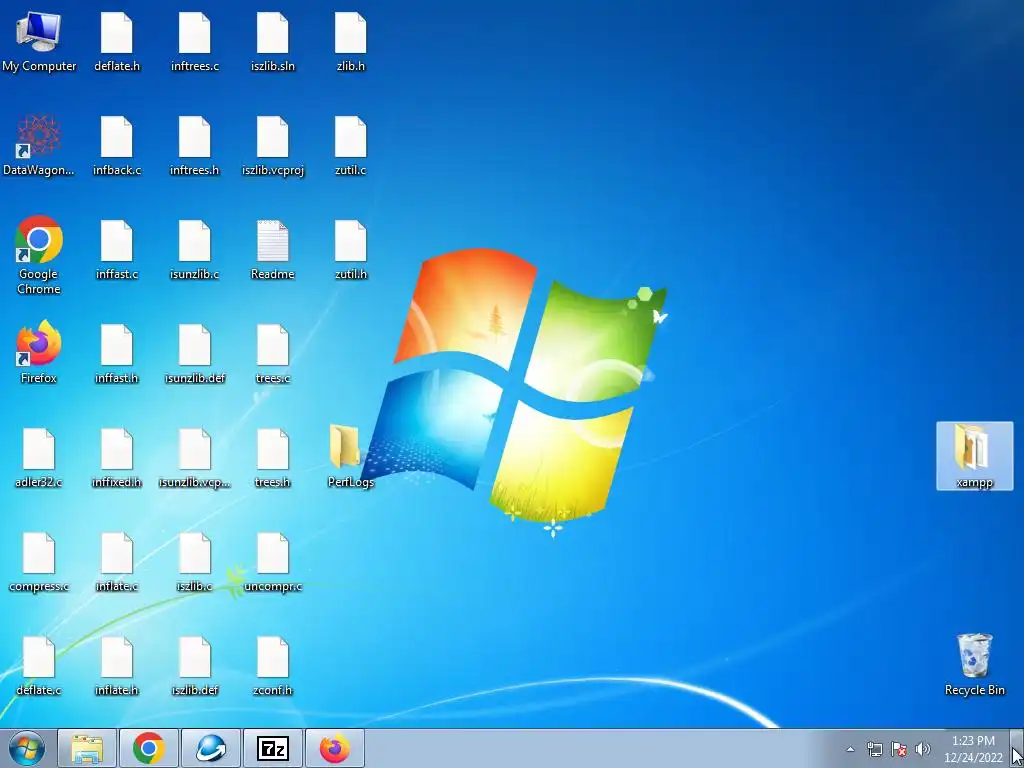Select the deflate.c file icon
Screen dimensions: 1024x768
click(x=39, y=665)
